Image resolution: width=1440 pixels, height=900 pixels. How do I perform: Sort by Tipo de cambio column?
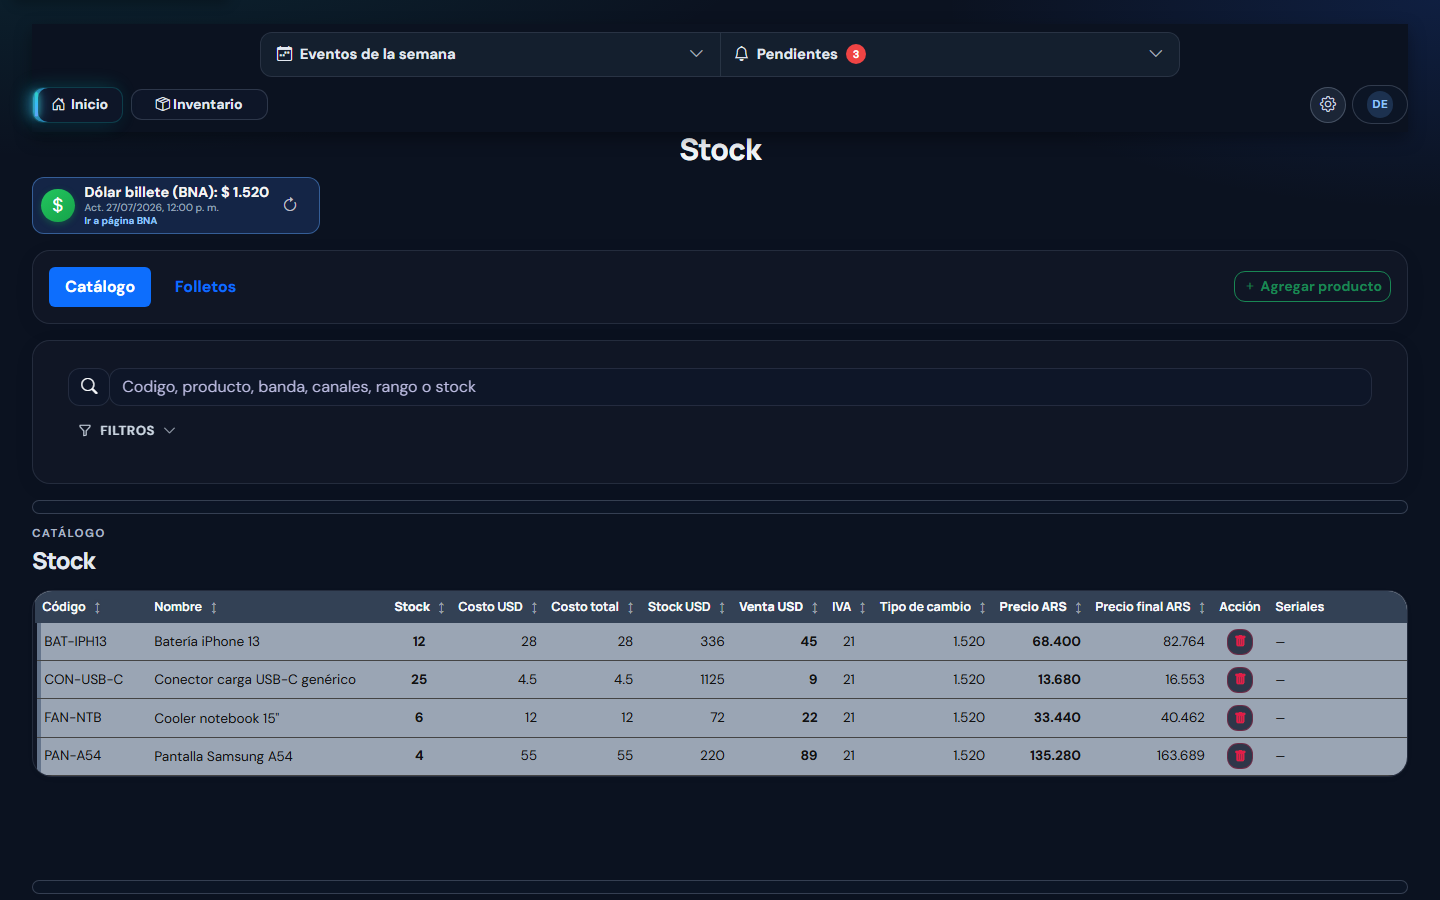[x=982, y=607]
